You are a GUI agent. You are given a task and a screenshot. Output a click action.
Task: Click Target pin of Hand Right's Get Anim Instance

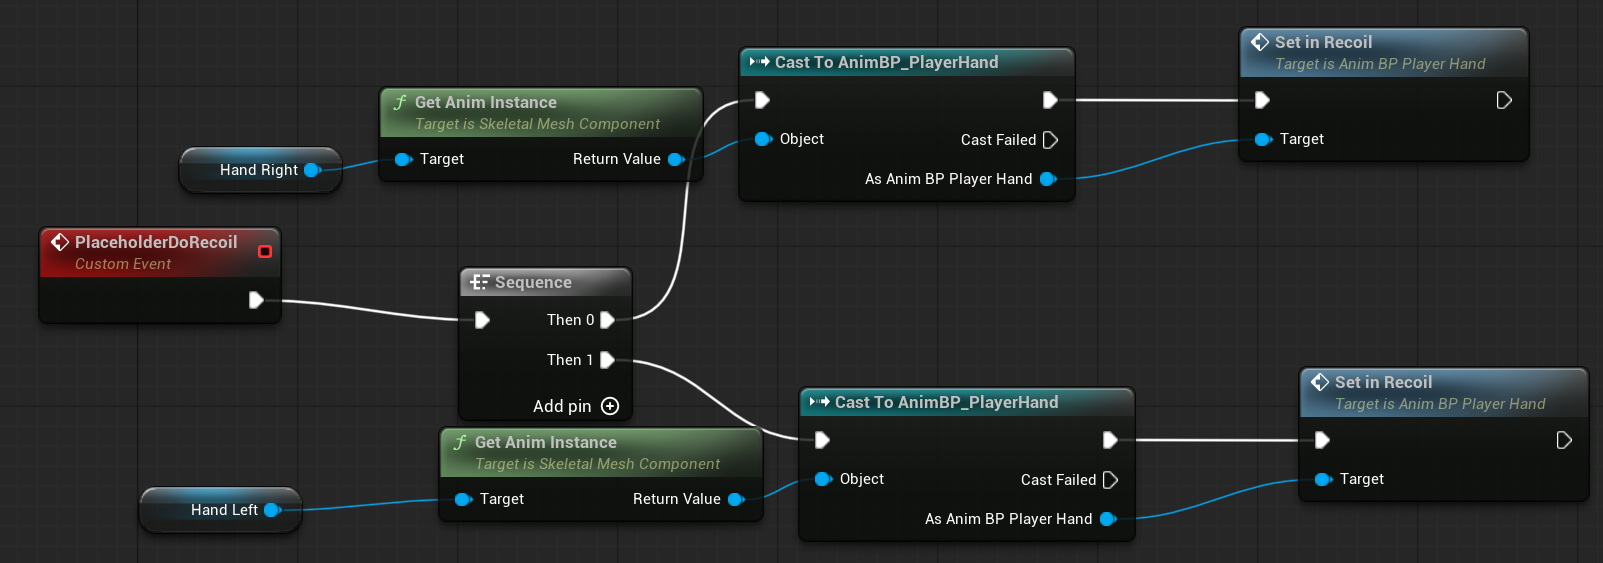click(402, 159)
